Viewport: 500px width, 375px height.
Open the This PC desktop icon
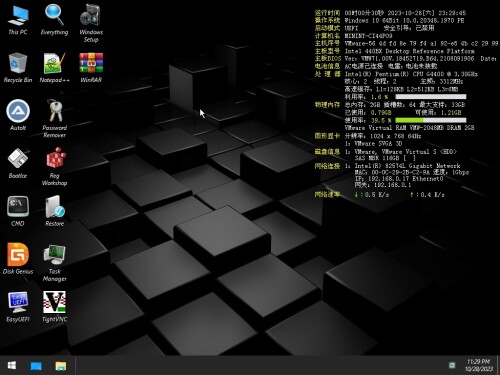point(18,20)
